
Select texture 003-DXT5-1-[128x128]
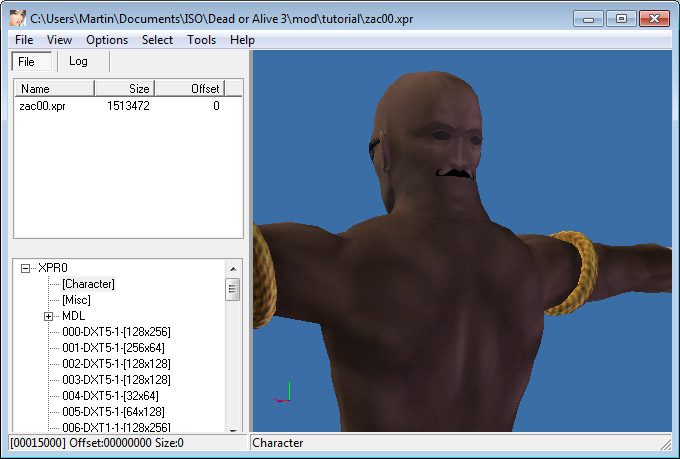(116, 380)
